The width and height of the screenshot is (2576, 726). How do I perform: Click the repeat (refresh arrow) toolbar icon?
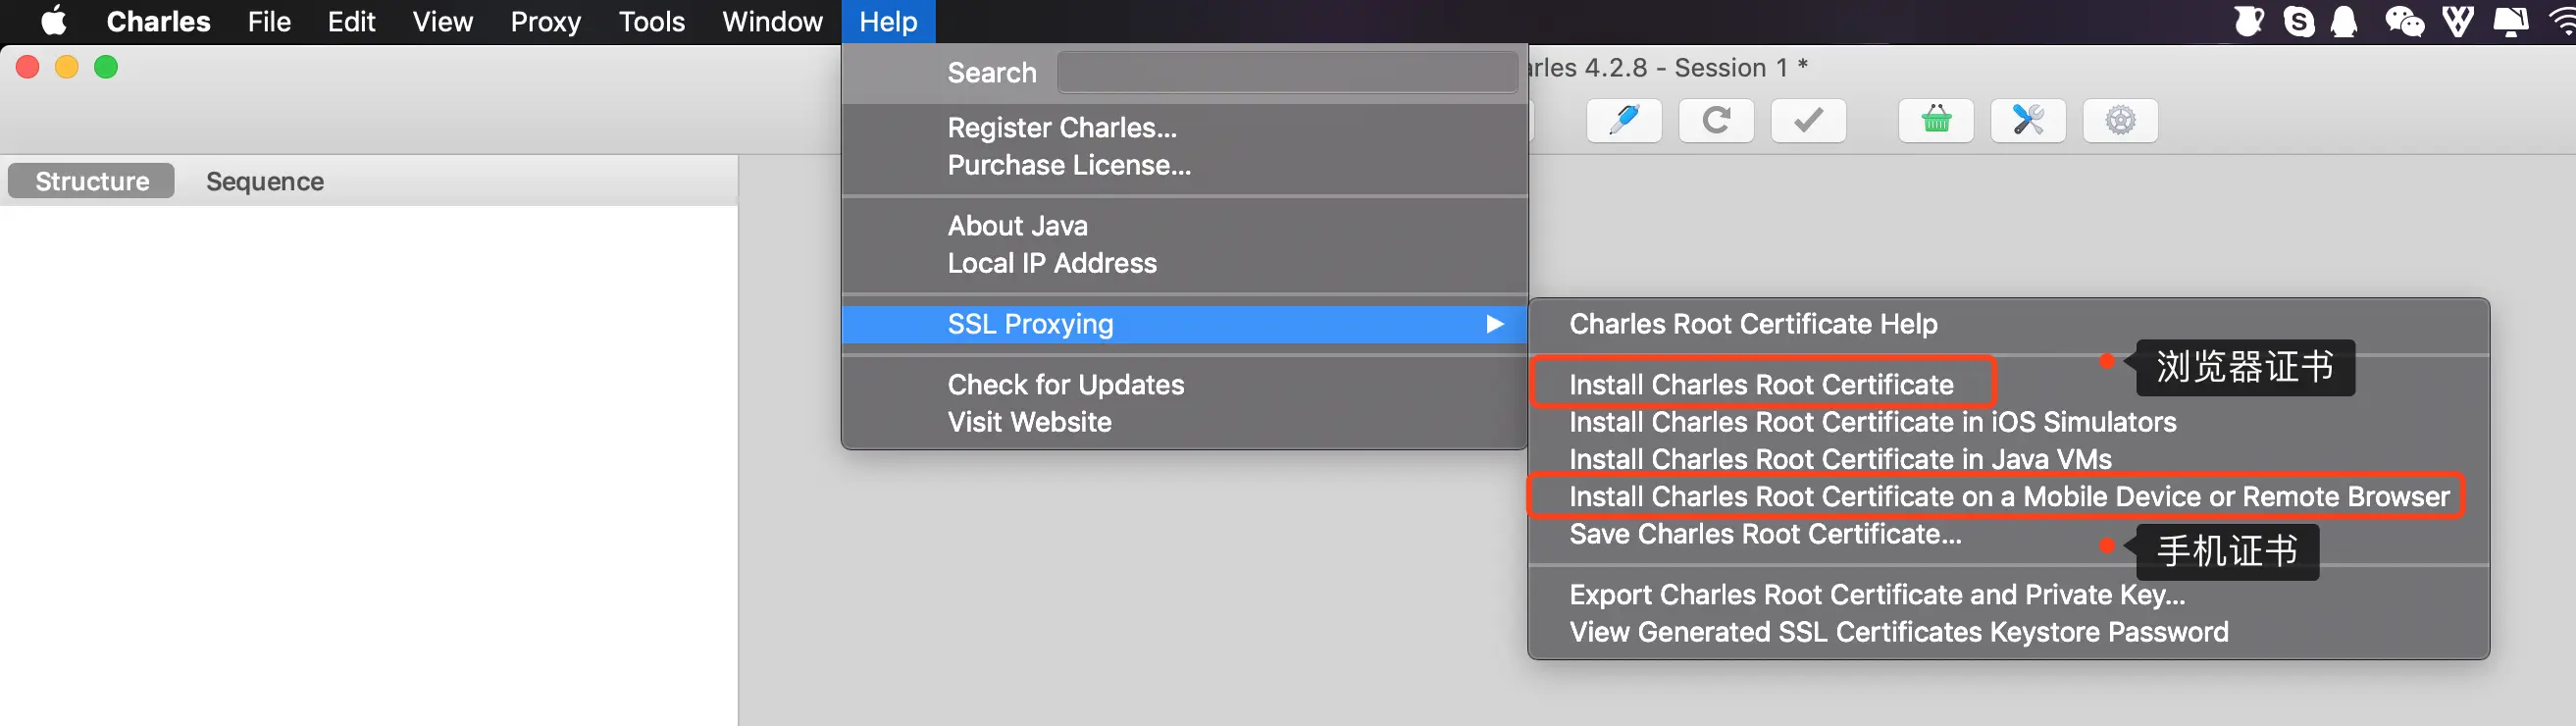pyautogui.click(x=1716, y=121)
